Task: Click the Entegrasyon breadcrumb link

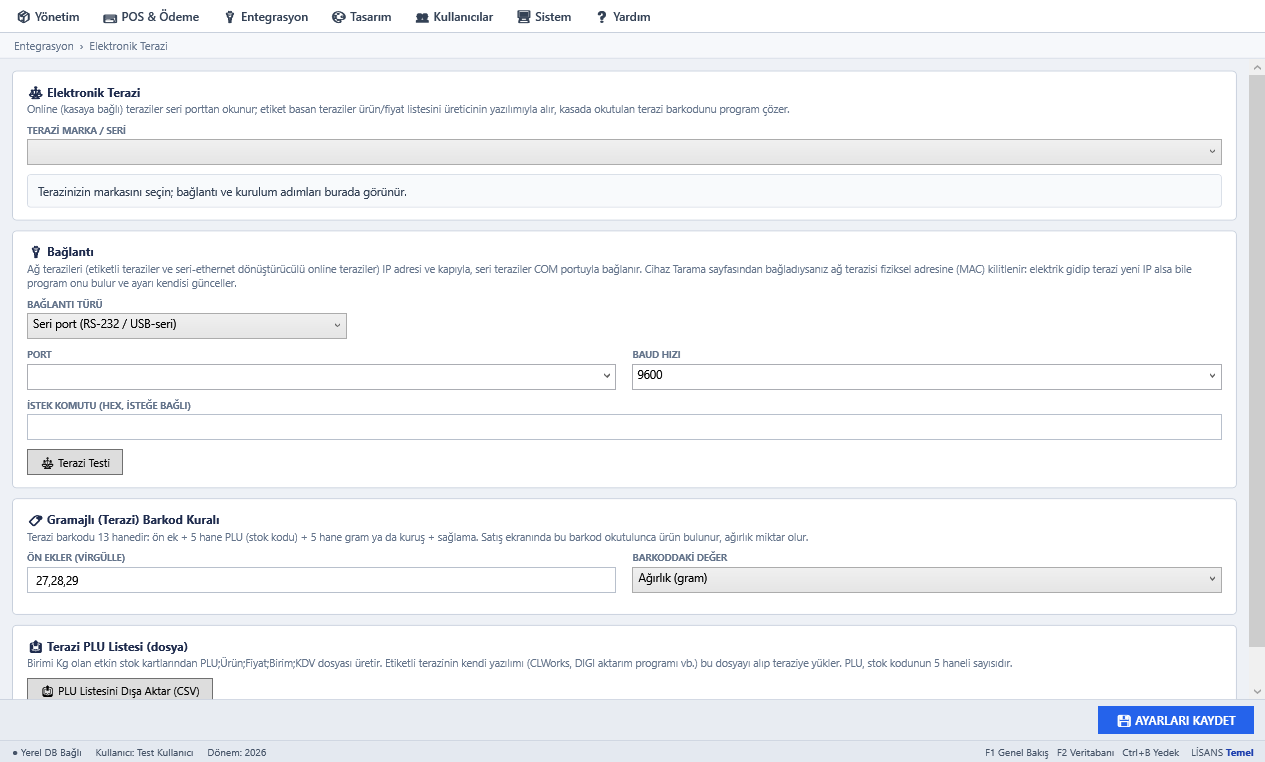Action: (x=44, y=46)
